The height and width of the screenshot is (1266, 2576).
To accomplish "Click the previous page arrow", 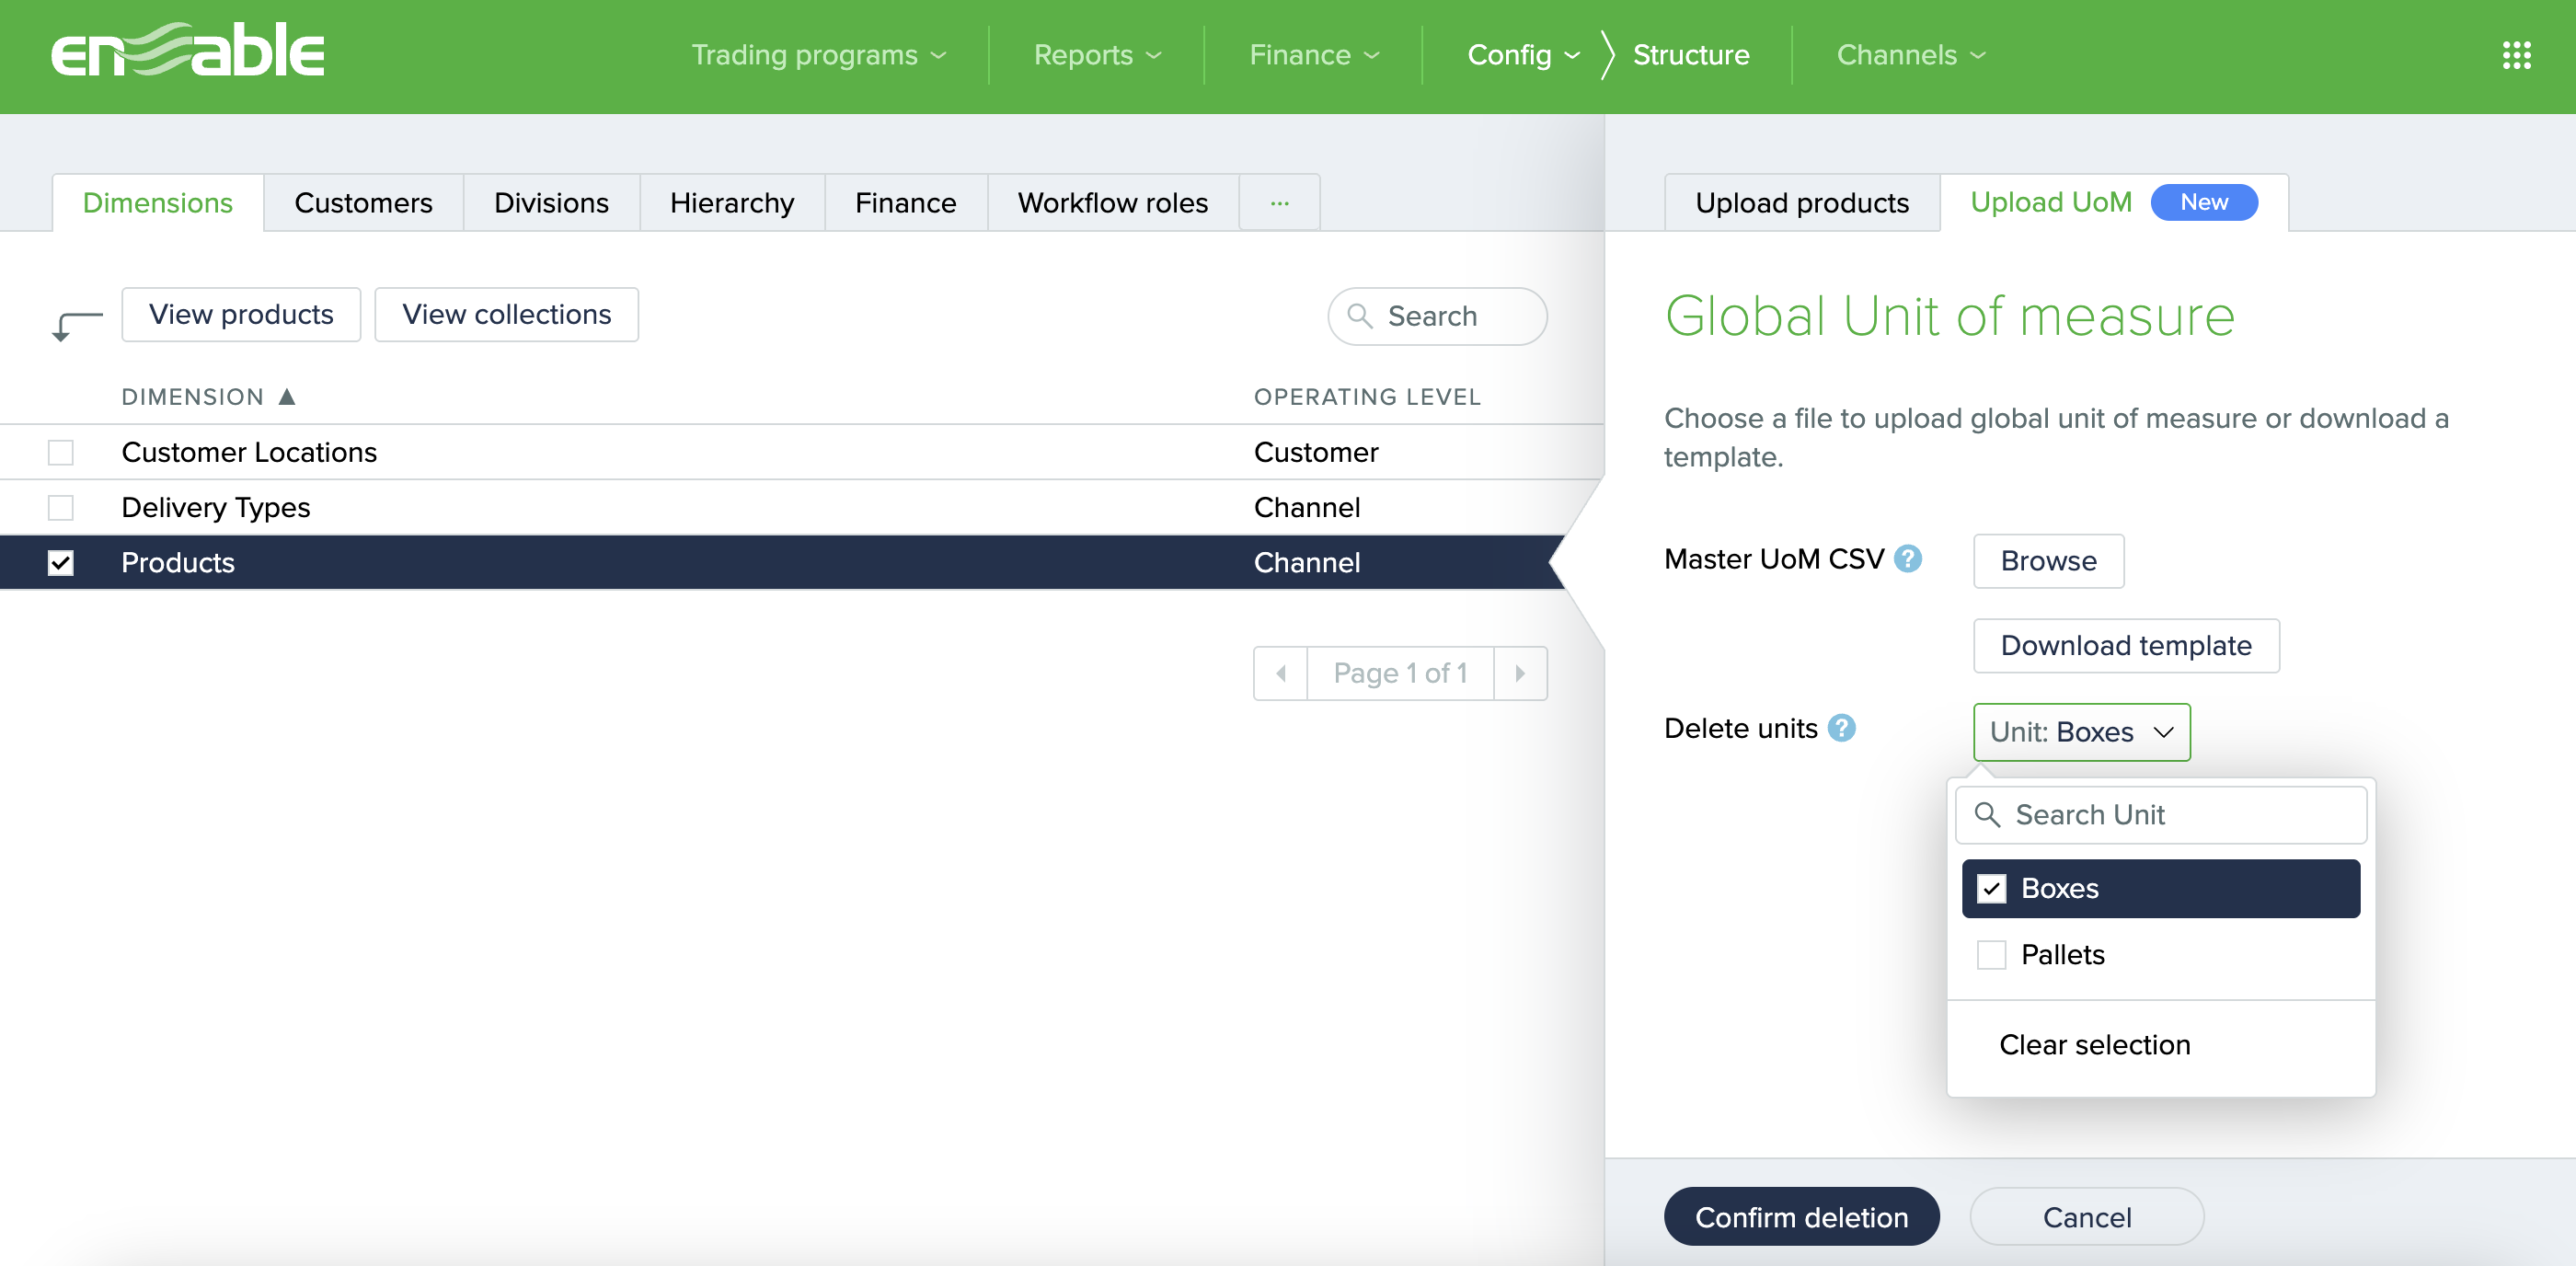I will (1280, 673).
